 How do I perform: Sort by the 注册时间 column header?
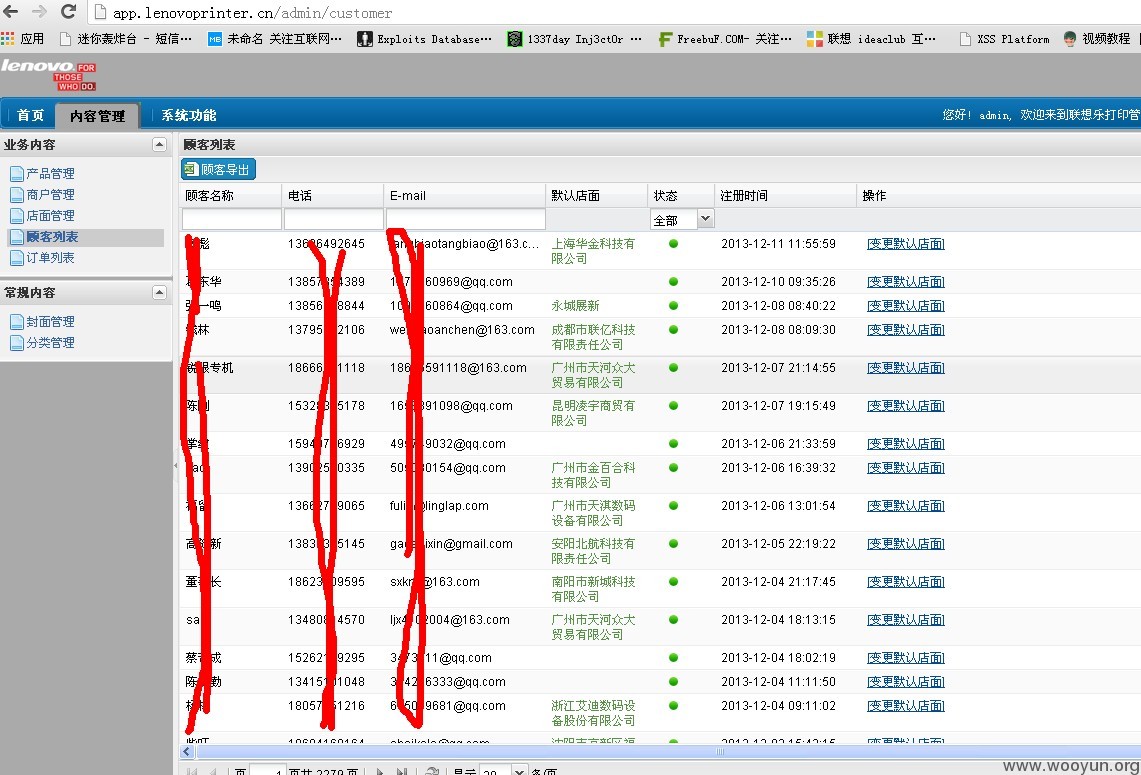pos(785,195)
